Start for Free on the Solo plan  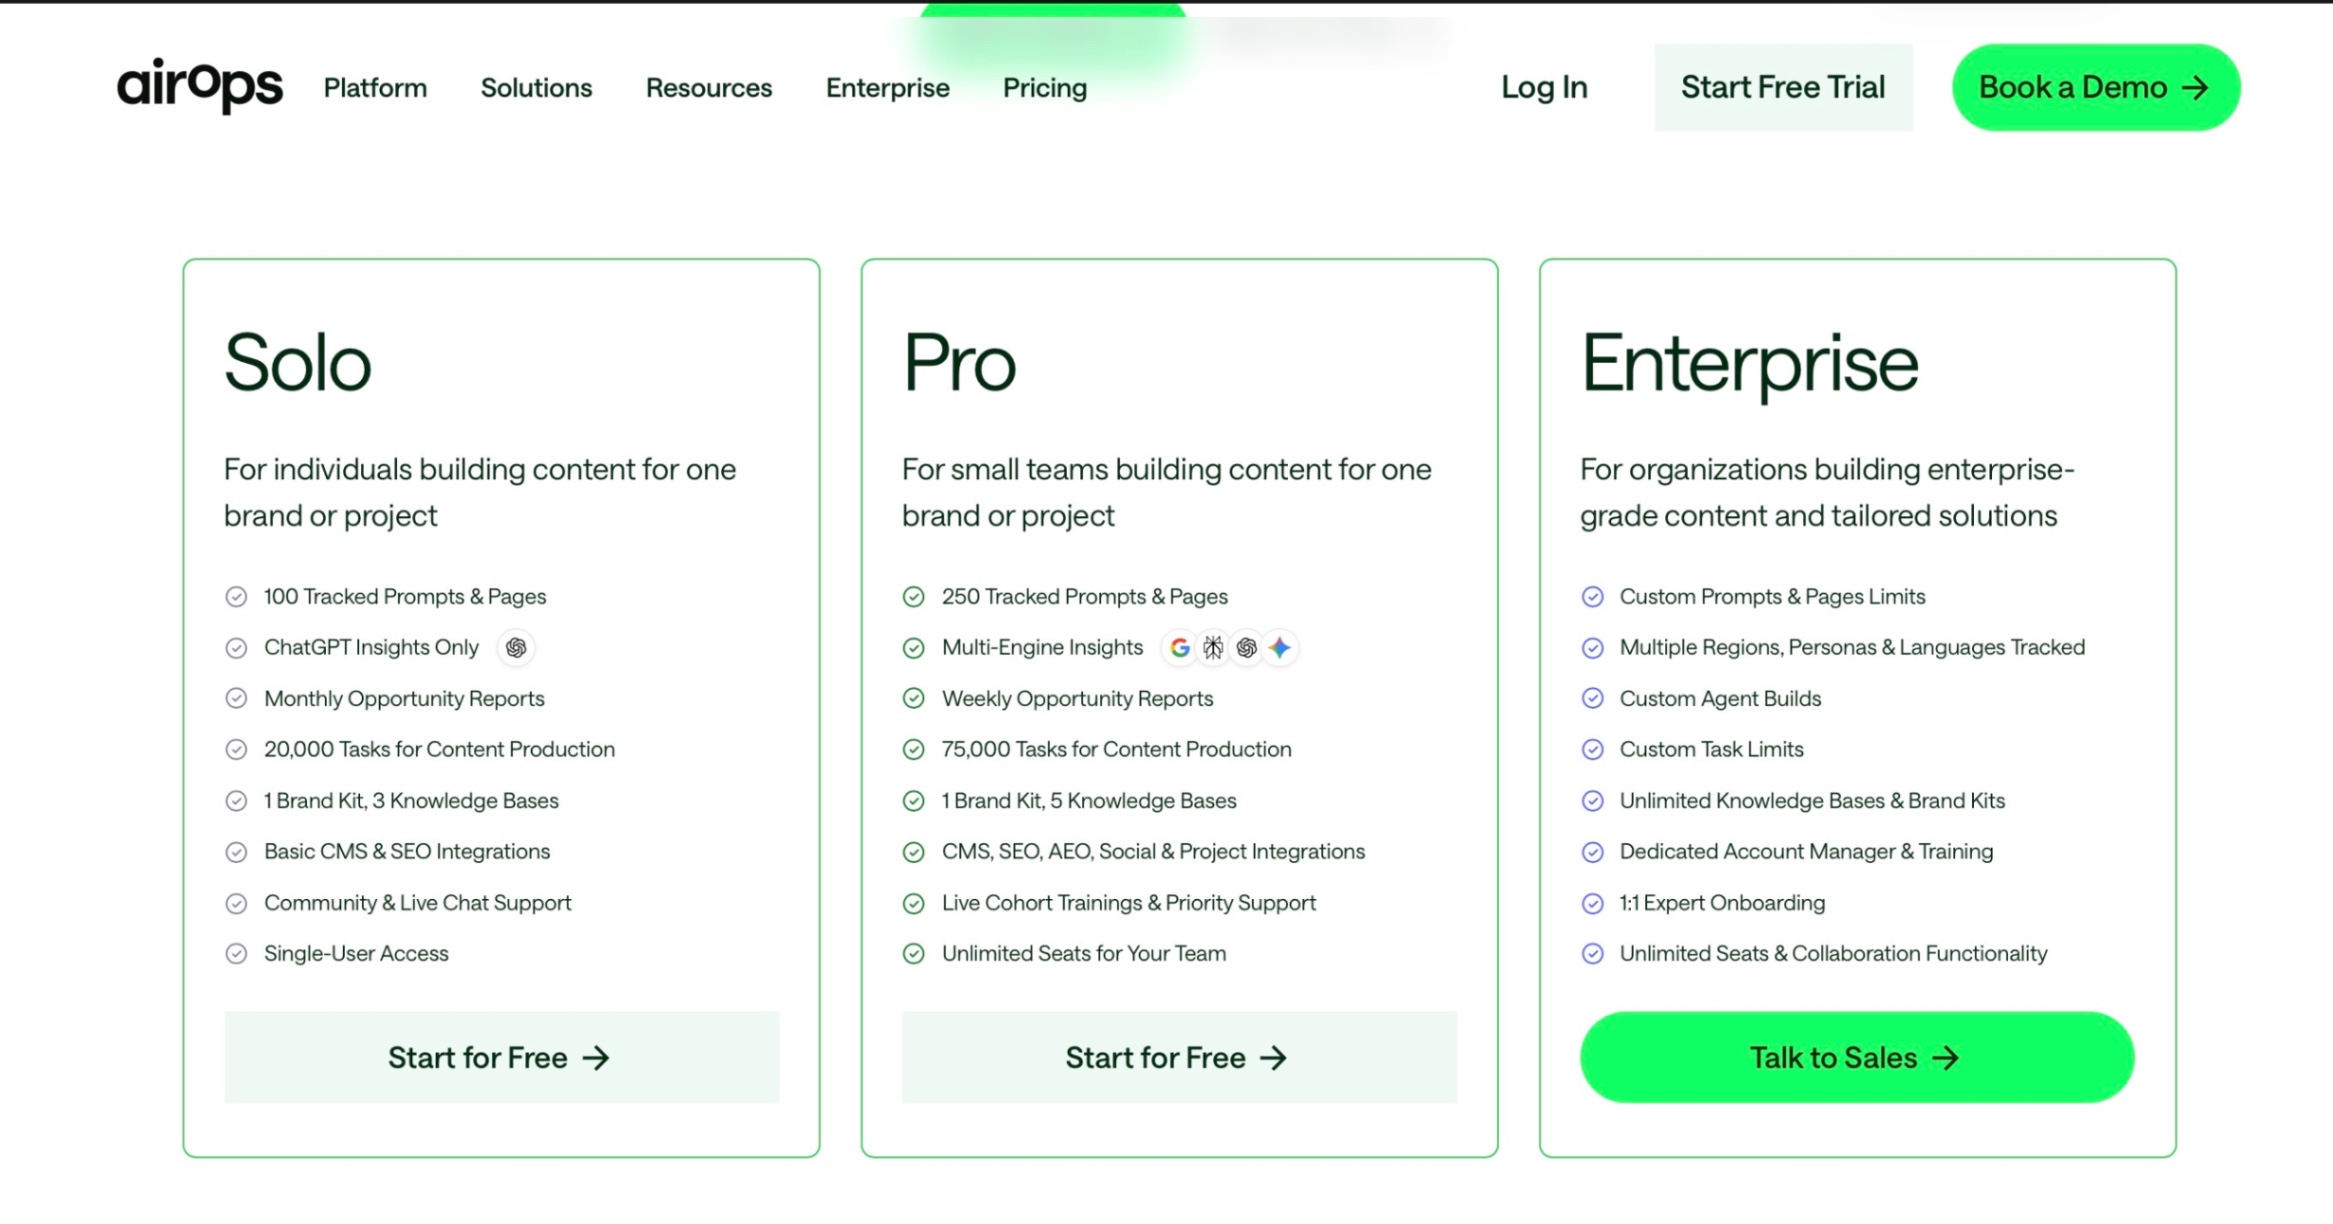coord(501,1057)
